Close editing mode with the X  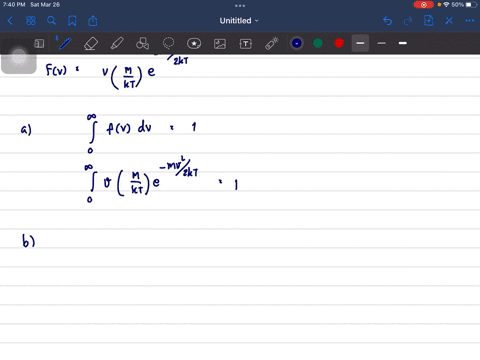449,21
